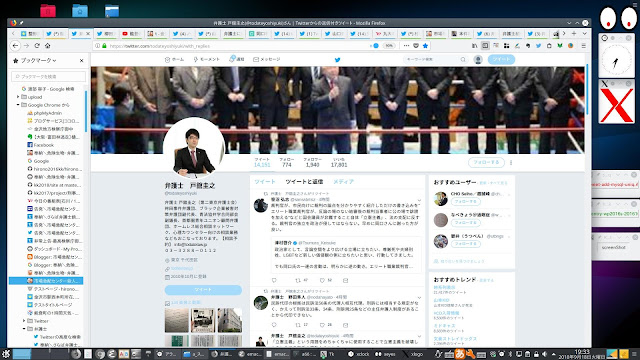
Task: Open Twitter notifications (通知)
Action: click(x=236, y=59)
